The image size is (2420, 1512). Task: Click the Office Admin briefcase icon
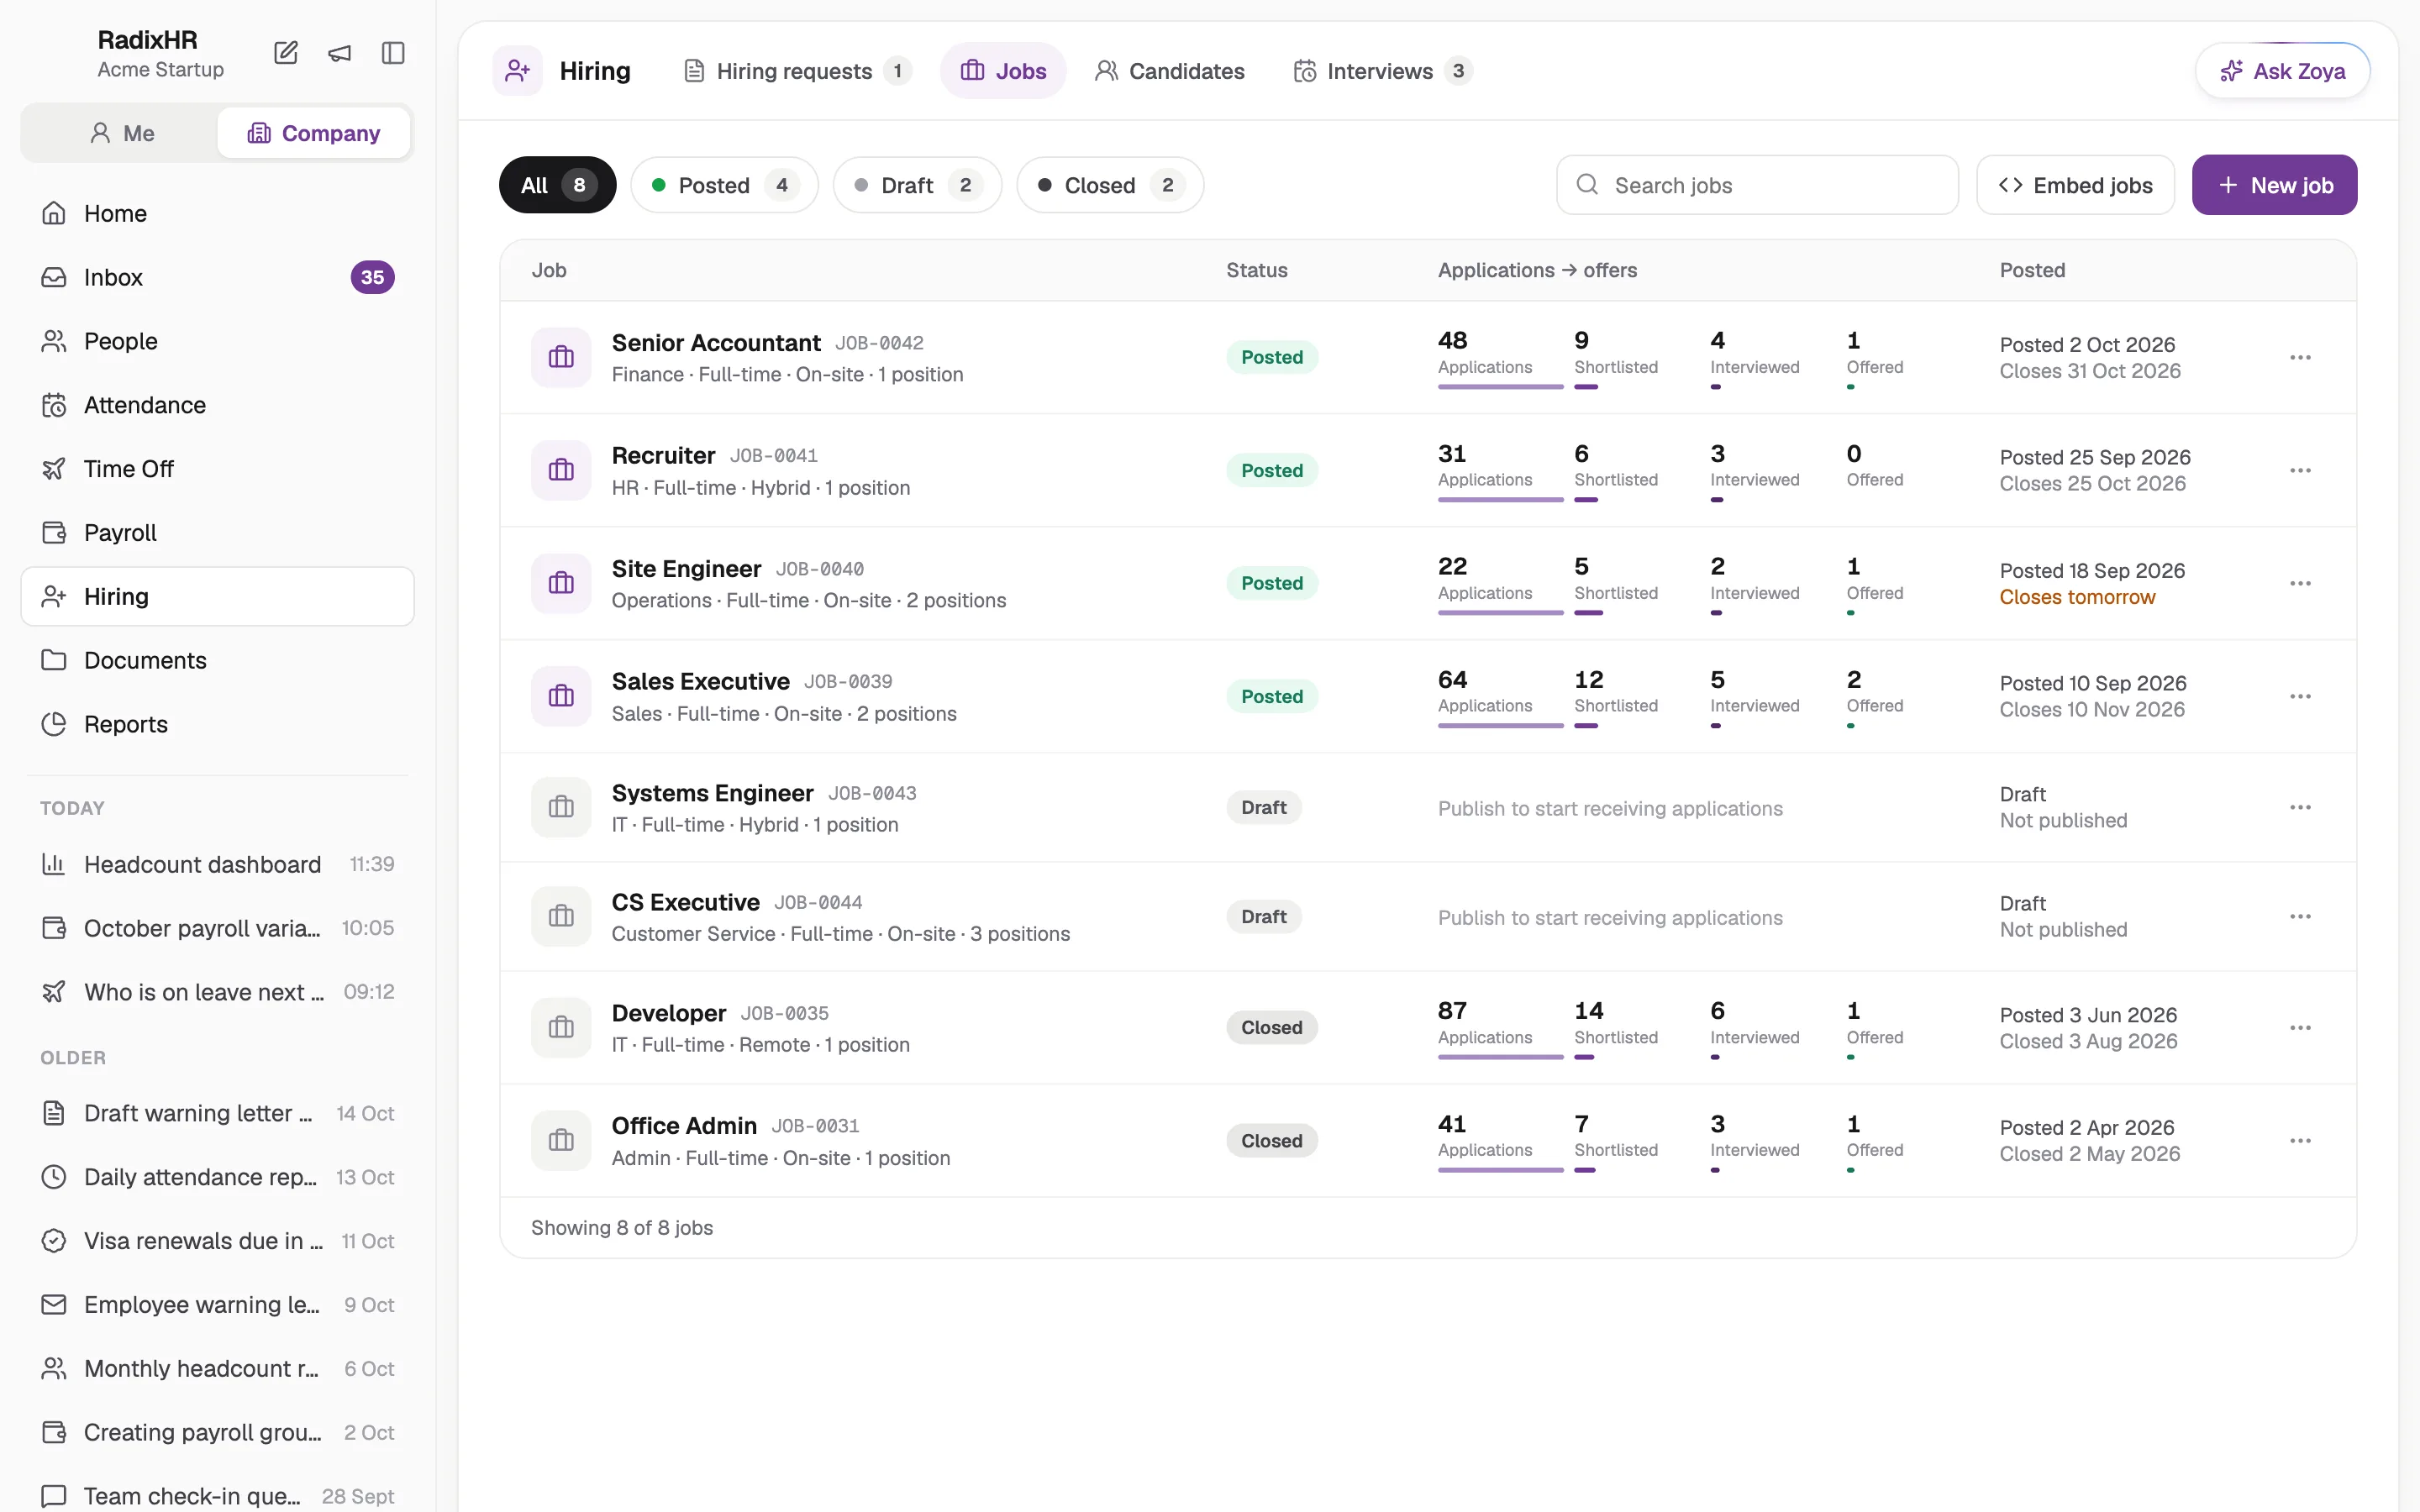coord(561,1141)
